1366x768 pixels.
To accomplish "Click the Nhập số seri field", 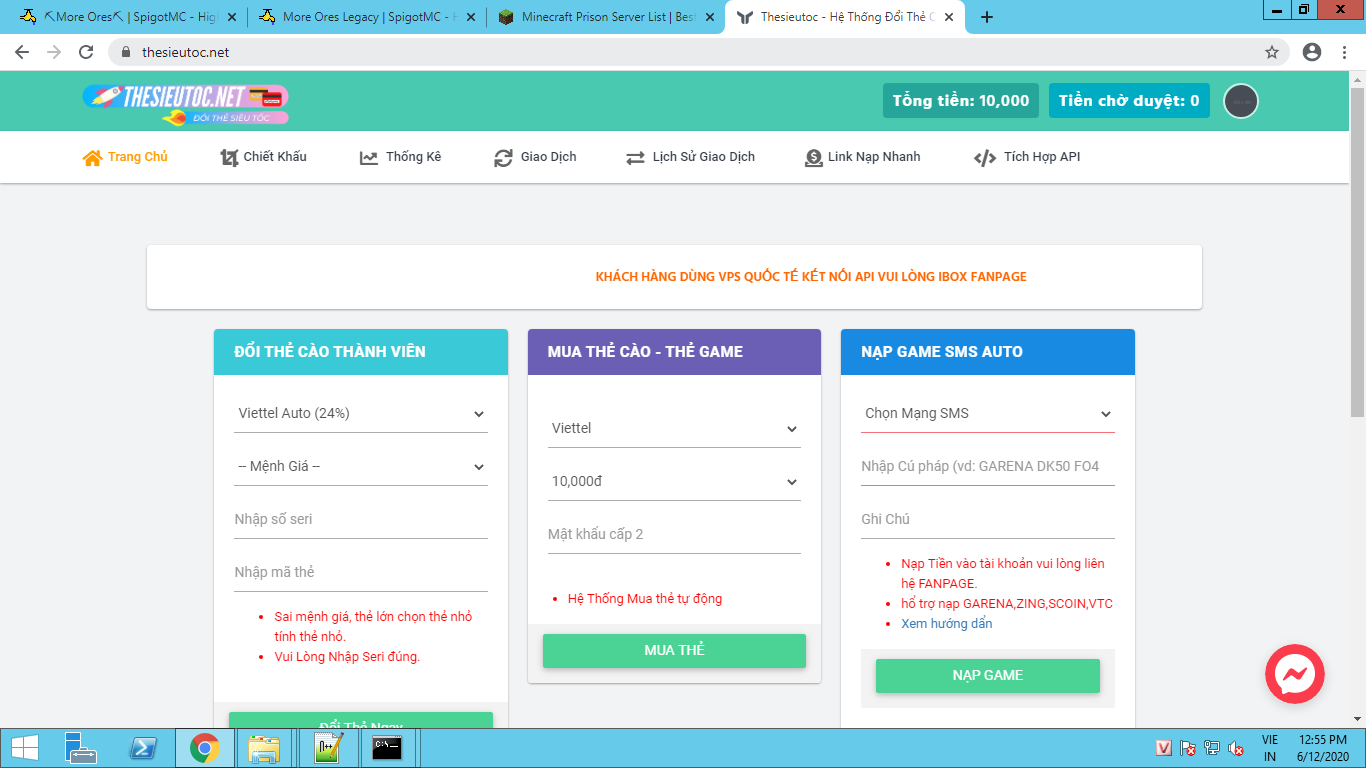I will click(x=361, y=520).
